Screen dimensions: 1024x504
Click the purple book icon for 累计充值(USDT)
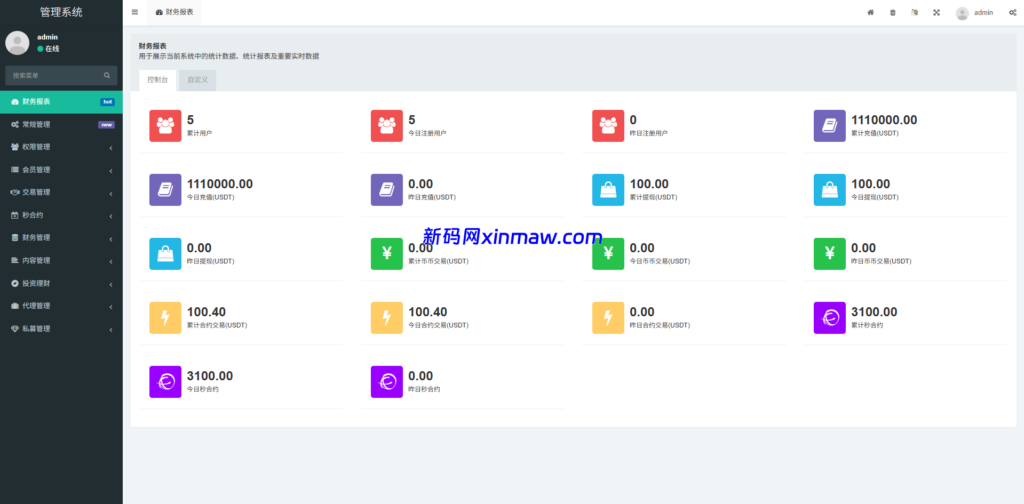tap(829, 125)
